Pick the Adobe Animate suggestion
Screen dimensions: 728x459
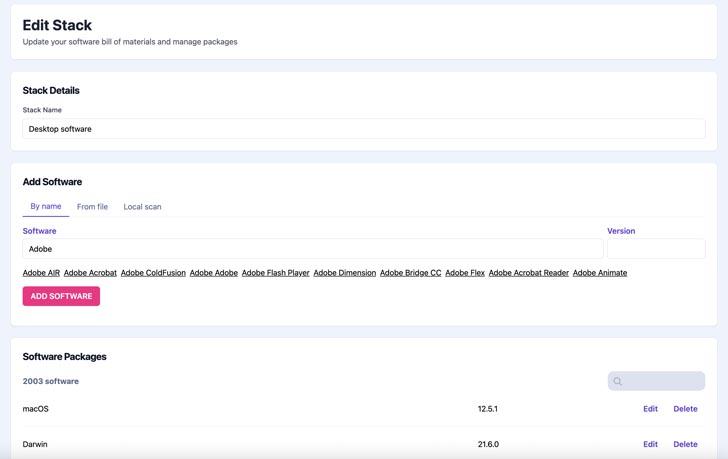point(599,273)
